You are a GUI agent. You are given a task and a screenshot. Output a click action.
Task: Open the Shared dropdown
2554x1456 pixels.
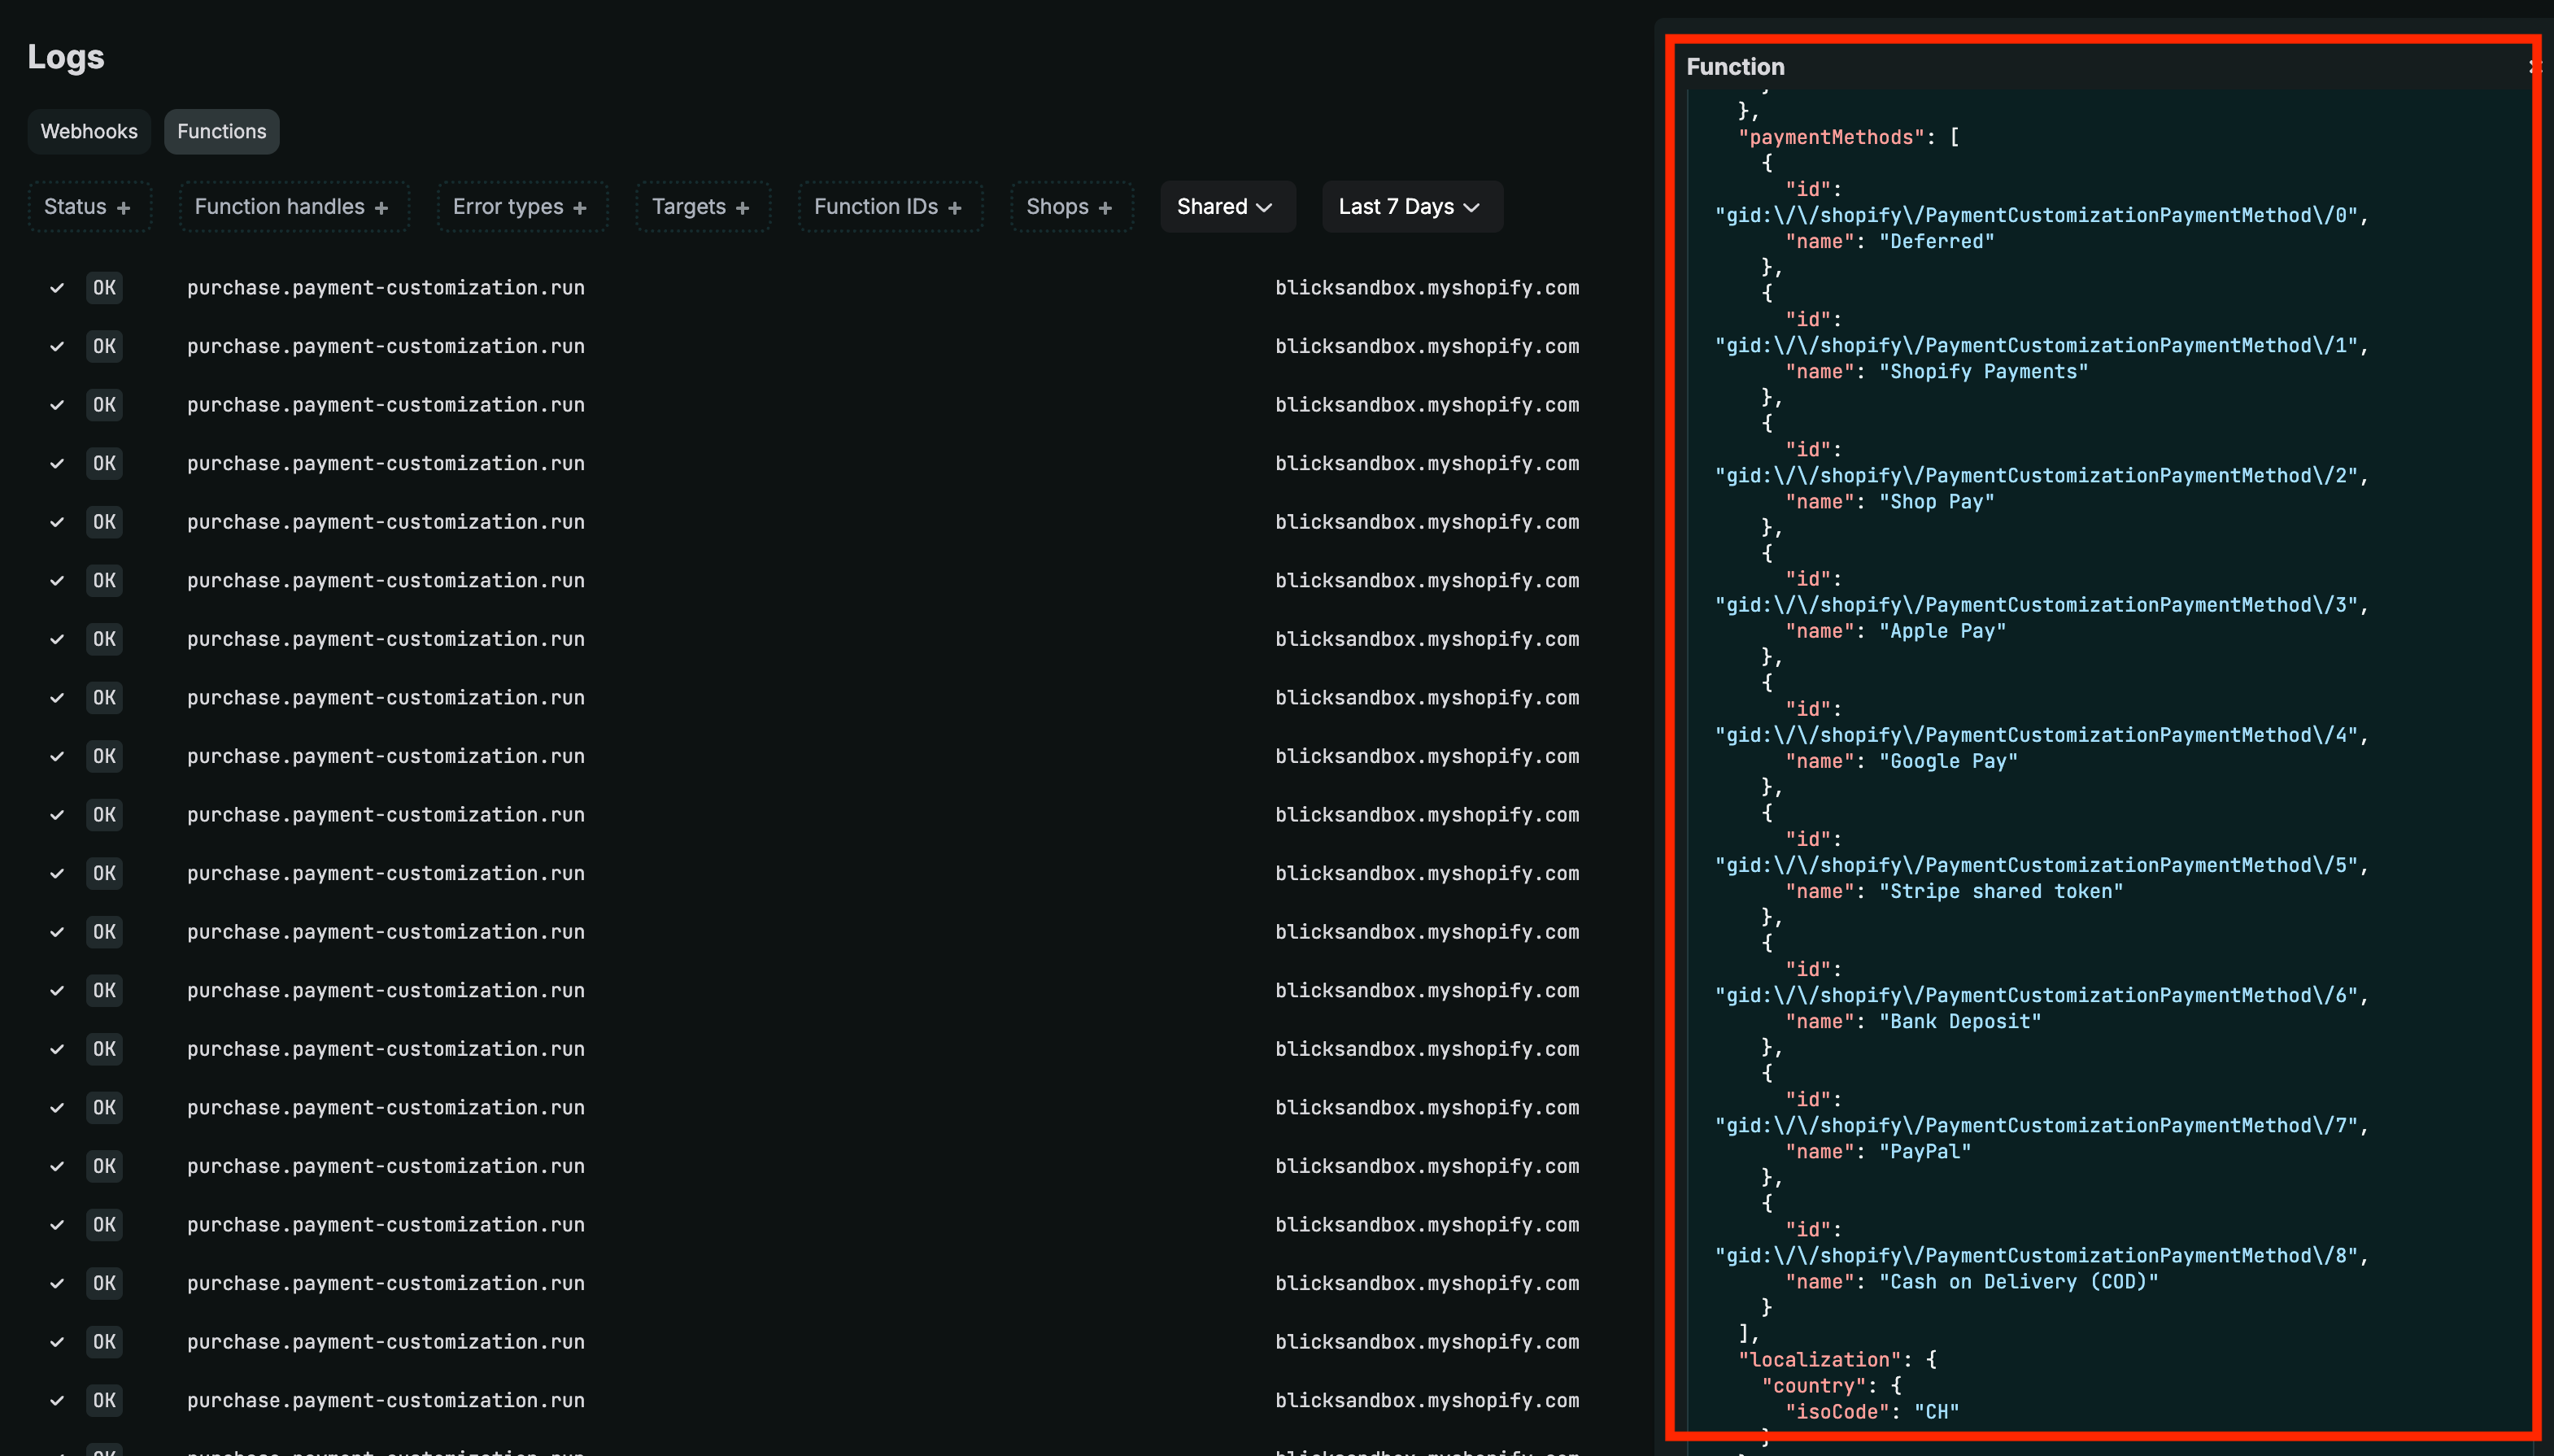point(1227,207)
